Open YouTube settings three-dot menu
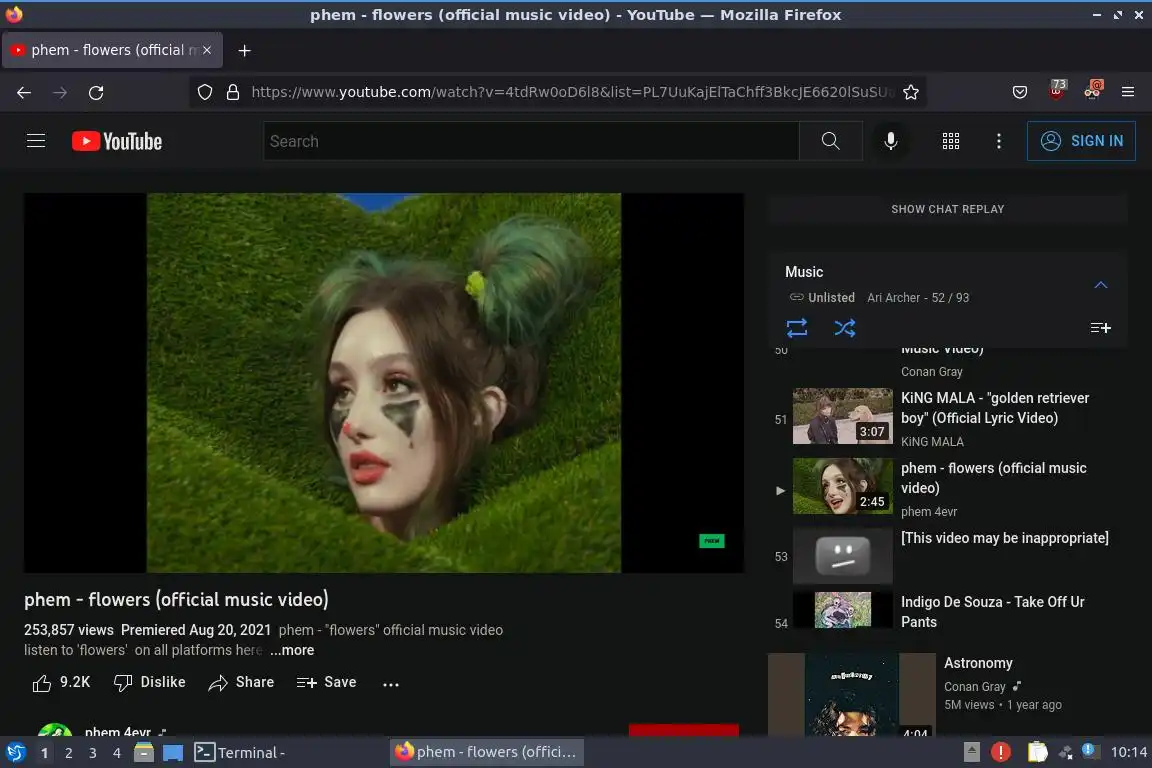The width and height of the screenshot is (1152, 768). click(x=998, y=141)
